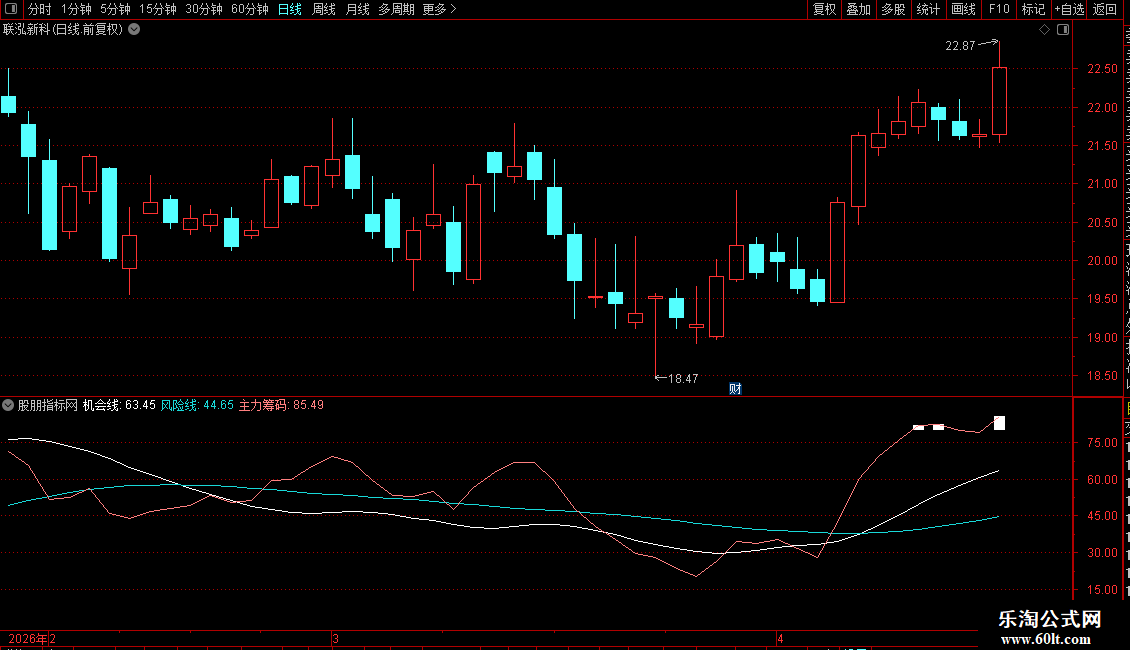Click the 18.47 low price label

pos(683,379)
